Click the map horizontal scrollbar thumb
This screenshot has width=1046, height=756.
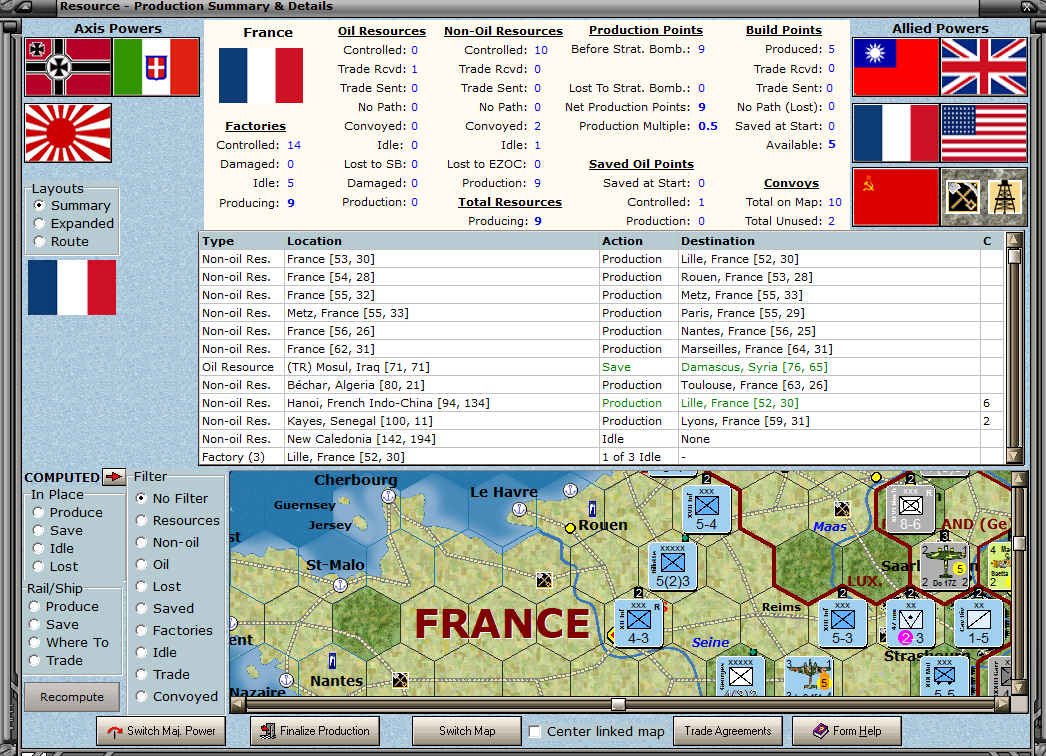618,704
